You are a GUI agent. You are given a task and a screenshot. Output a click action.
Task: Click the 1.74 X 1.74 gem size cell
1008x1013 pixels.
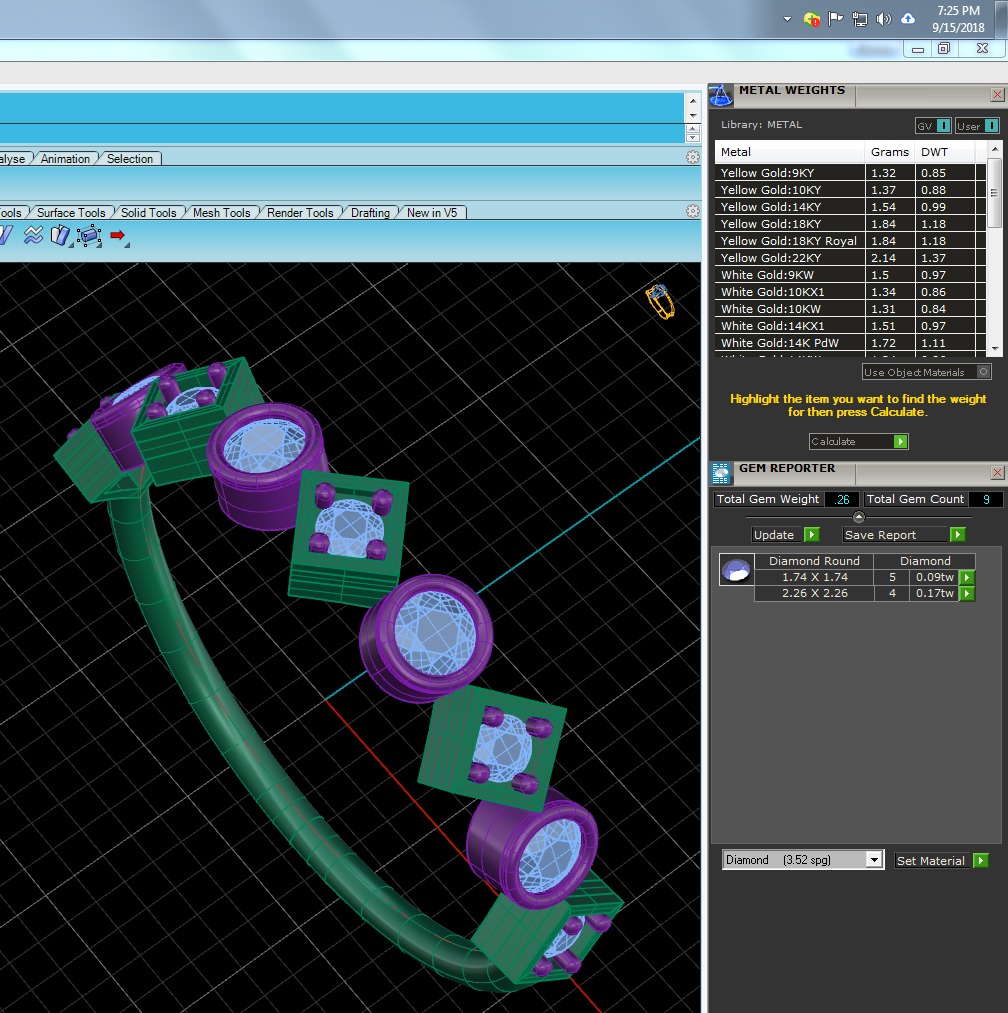click(x=814, y=577)
